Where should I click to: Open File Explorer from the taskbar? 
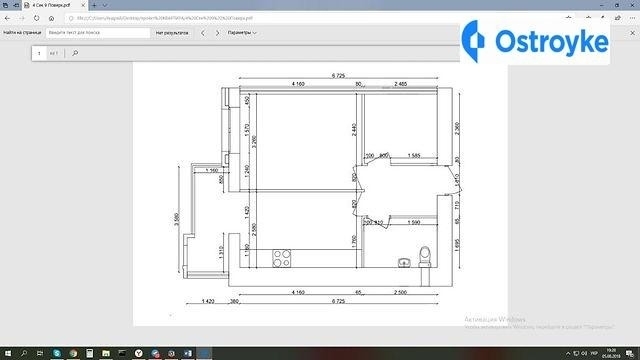(106, 353)
